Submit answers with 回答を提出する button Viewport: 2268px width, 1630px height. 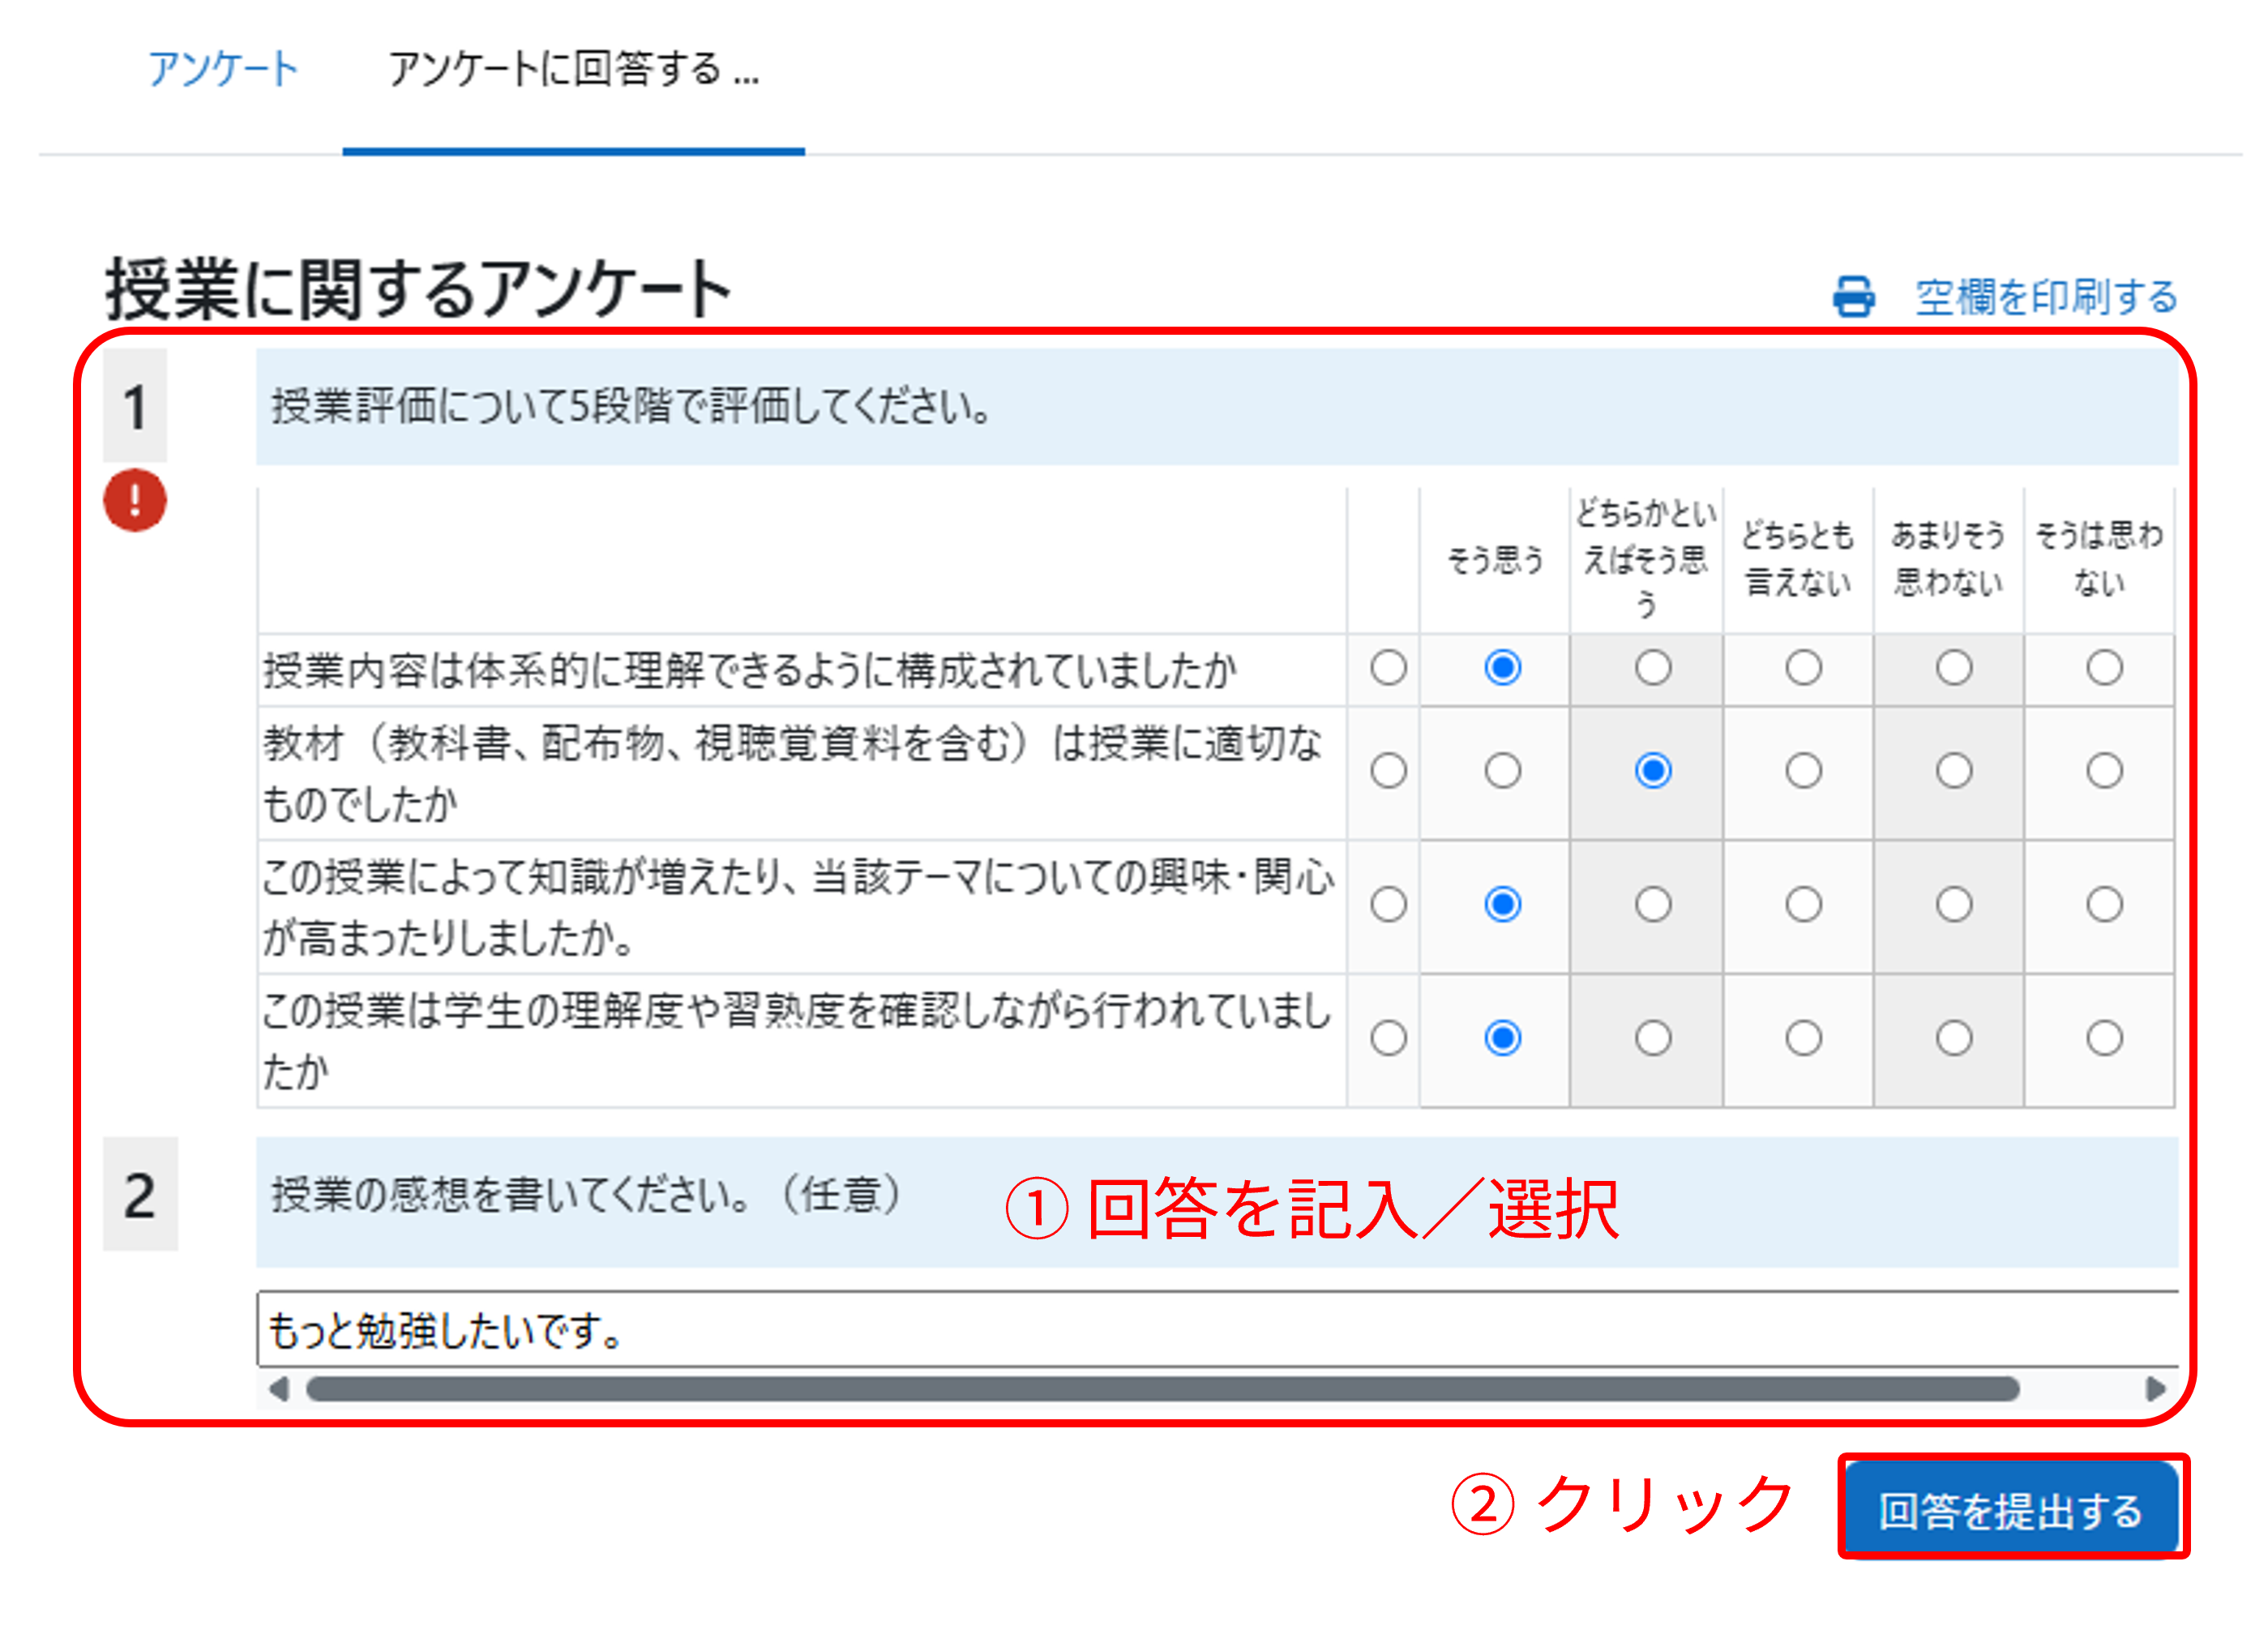2012,1510
